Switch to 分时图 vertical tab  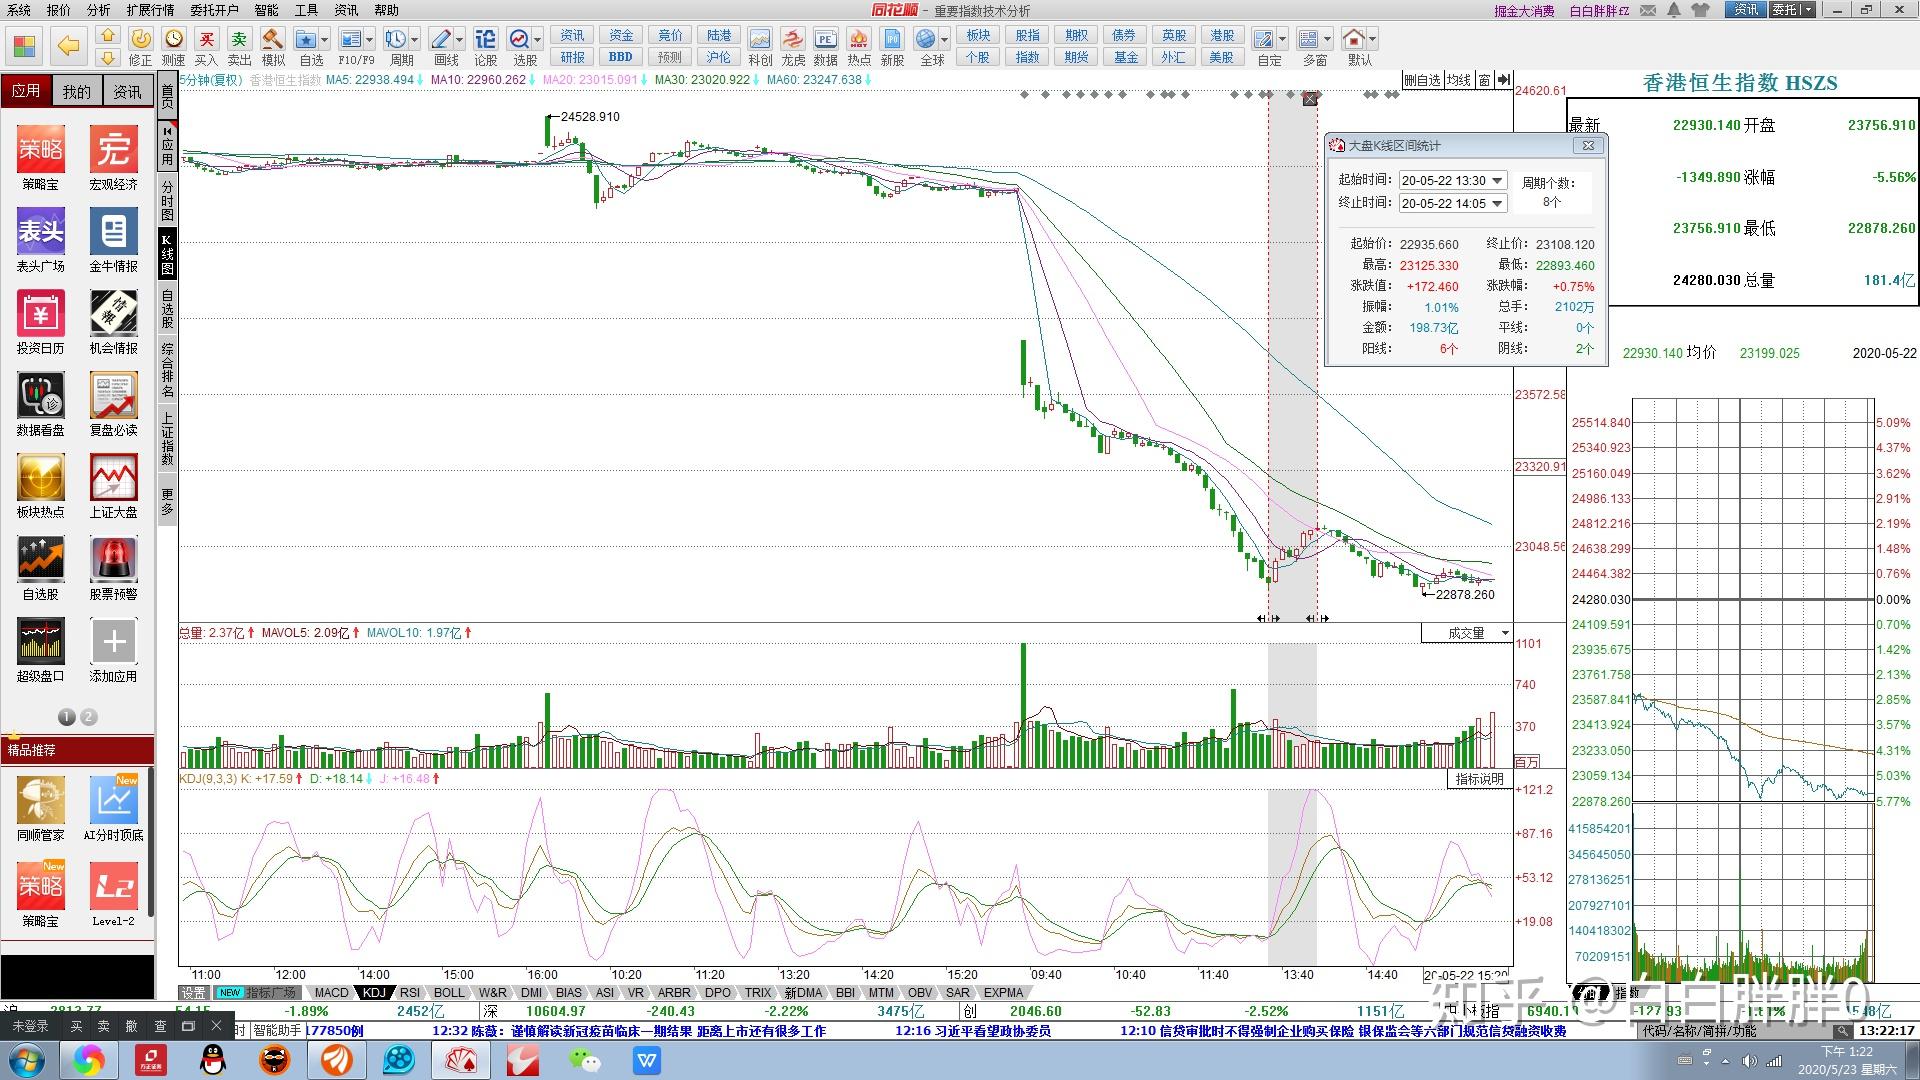pos(167,200)
